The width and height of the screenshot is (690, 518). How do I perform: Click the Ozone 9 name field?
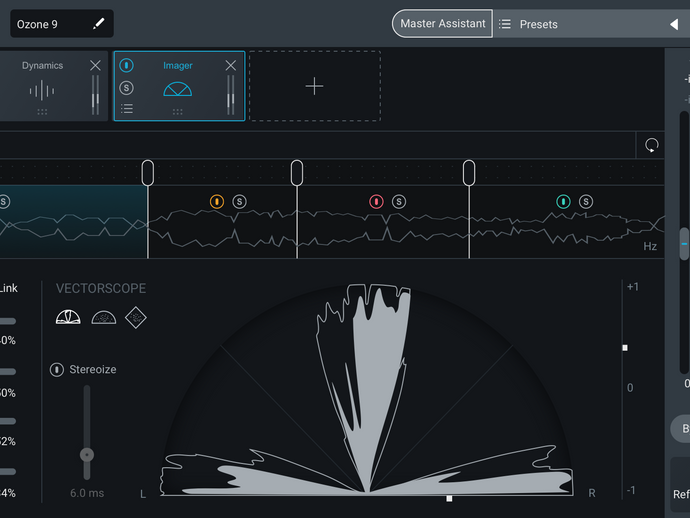click(x=62, y=24)
